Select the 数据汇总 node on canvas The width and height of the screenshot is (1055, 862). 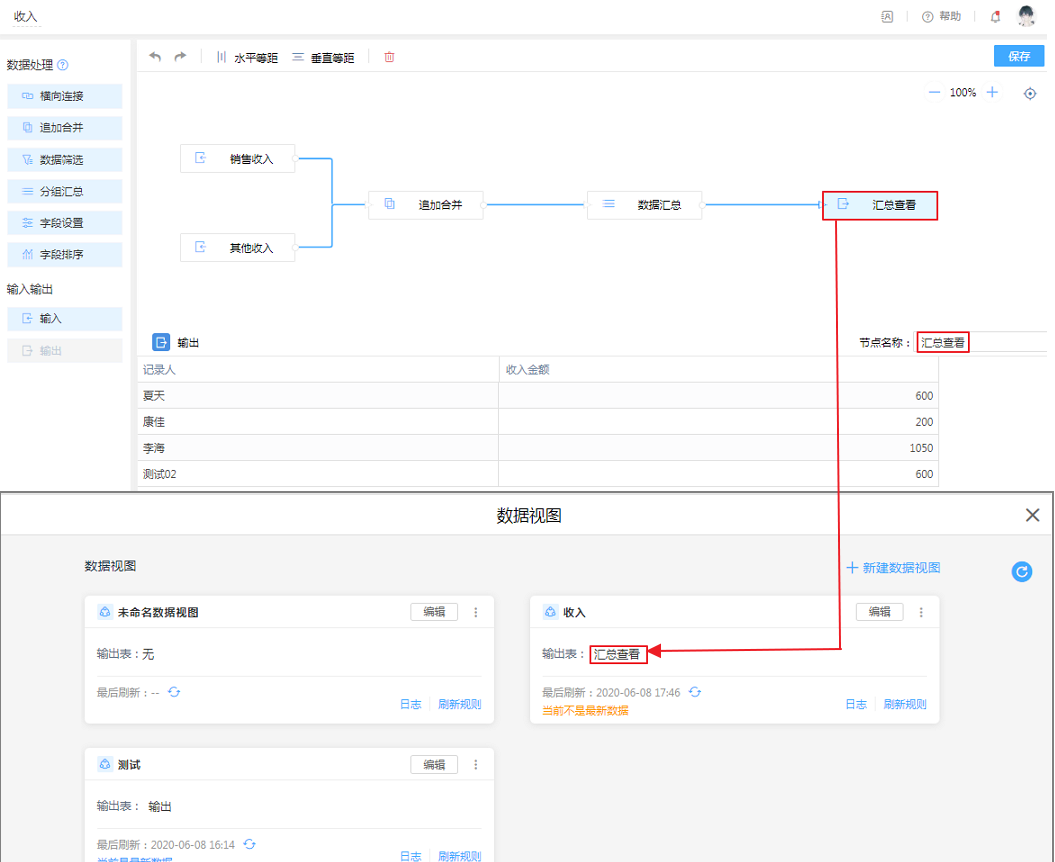[x=645, y=205]
